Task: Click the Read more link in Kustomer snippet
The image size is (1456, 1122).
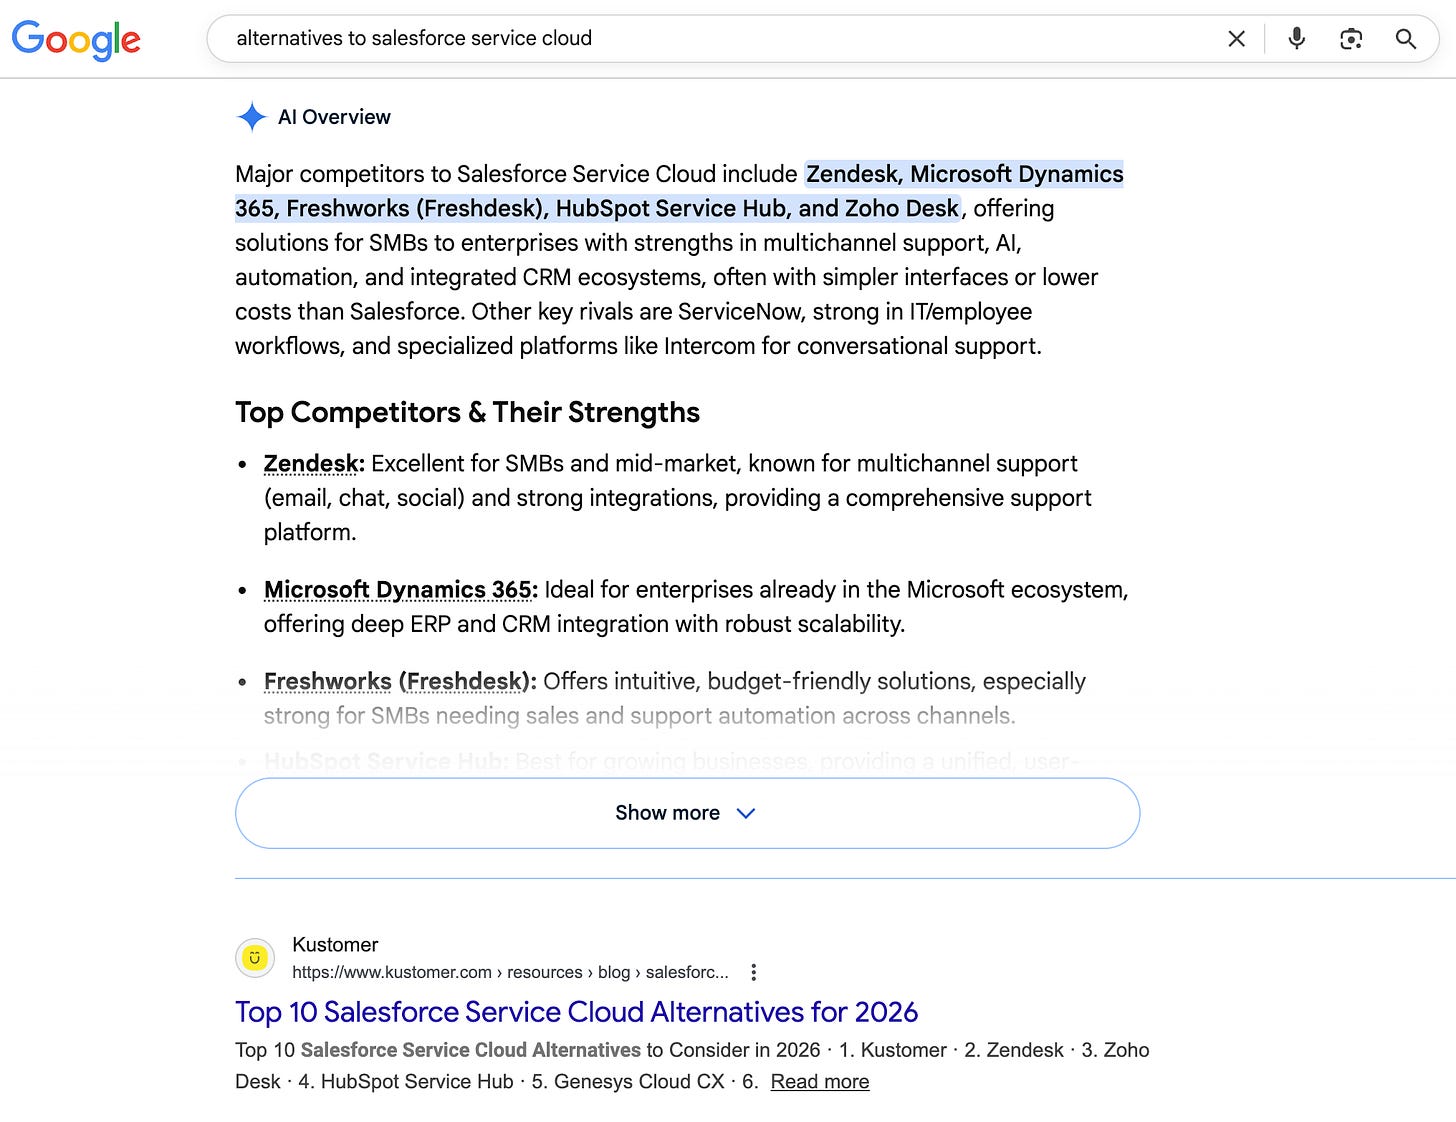Action: pos(820,1082)
